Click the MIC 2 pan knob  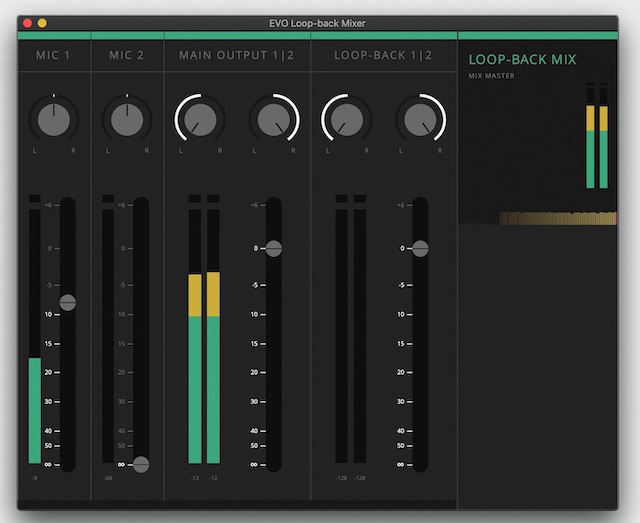[x=127, y=119]
